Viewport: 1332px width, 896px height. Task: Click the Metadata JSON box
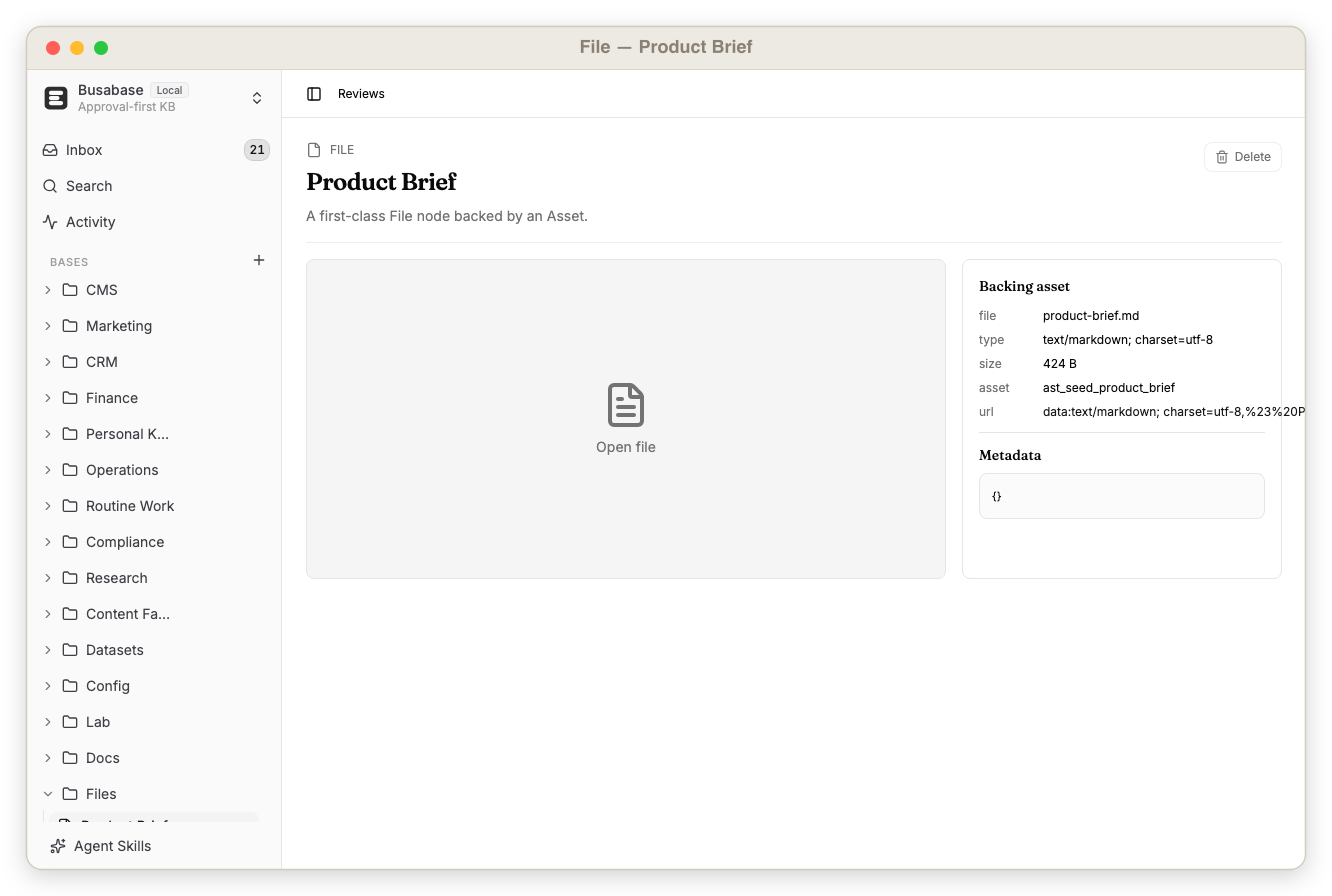pyautogui.click(x=1122, y=496)
